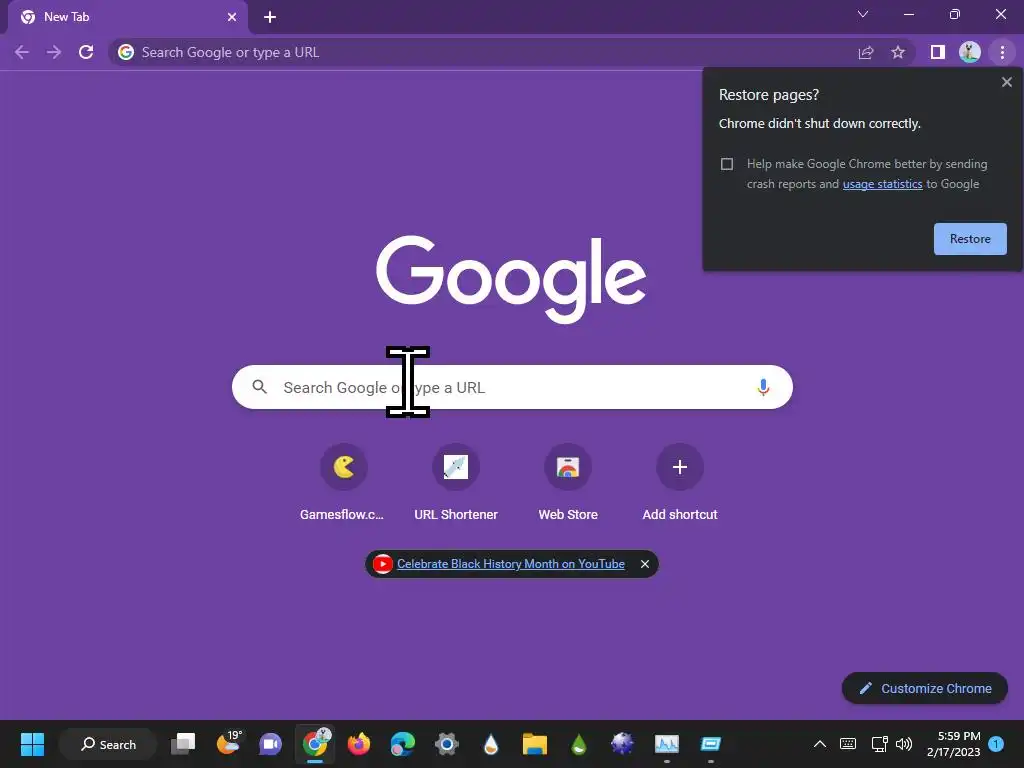This screenshot has width=1024, height=768.
Task: Click the Google search box
Action: click(512, 387)
